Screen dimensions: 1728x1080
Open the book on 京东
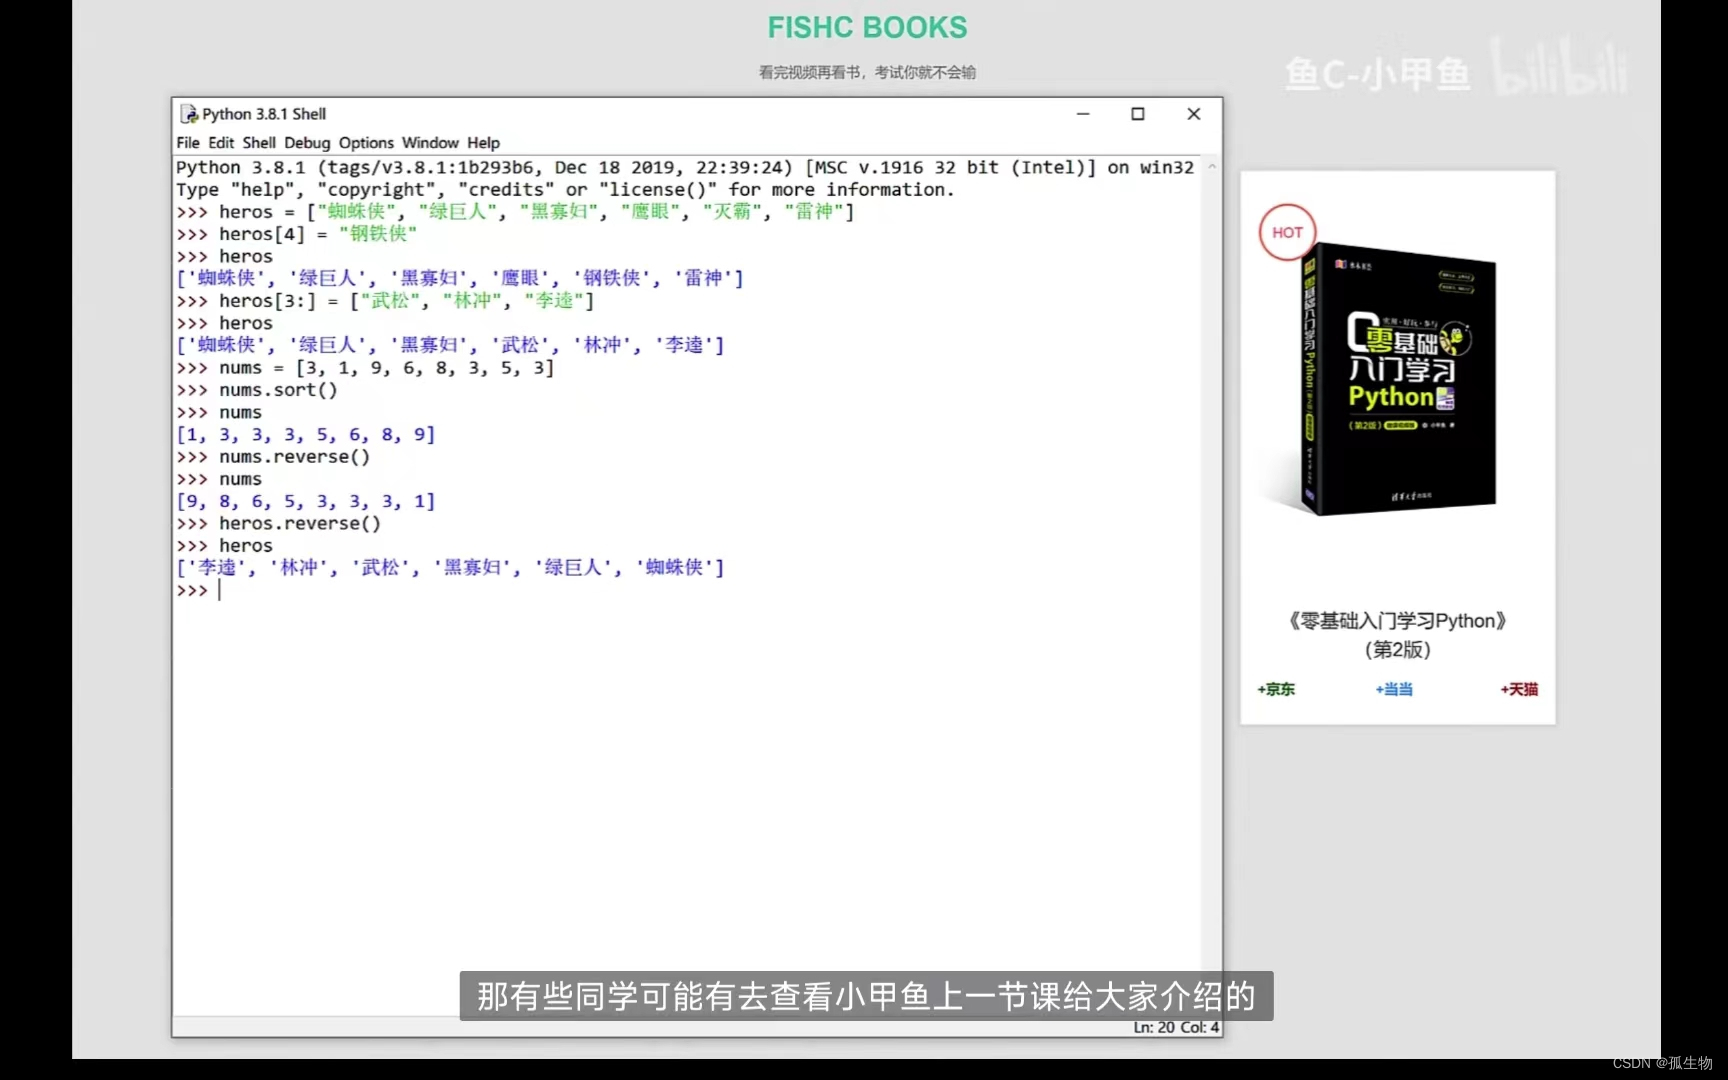[x=1275, y=689]
